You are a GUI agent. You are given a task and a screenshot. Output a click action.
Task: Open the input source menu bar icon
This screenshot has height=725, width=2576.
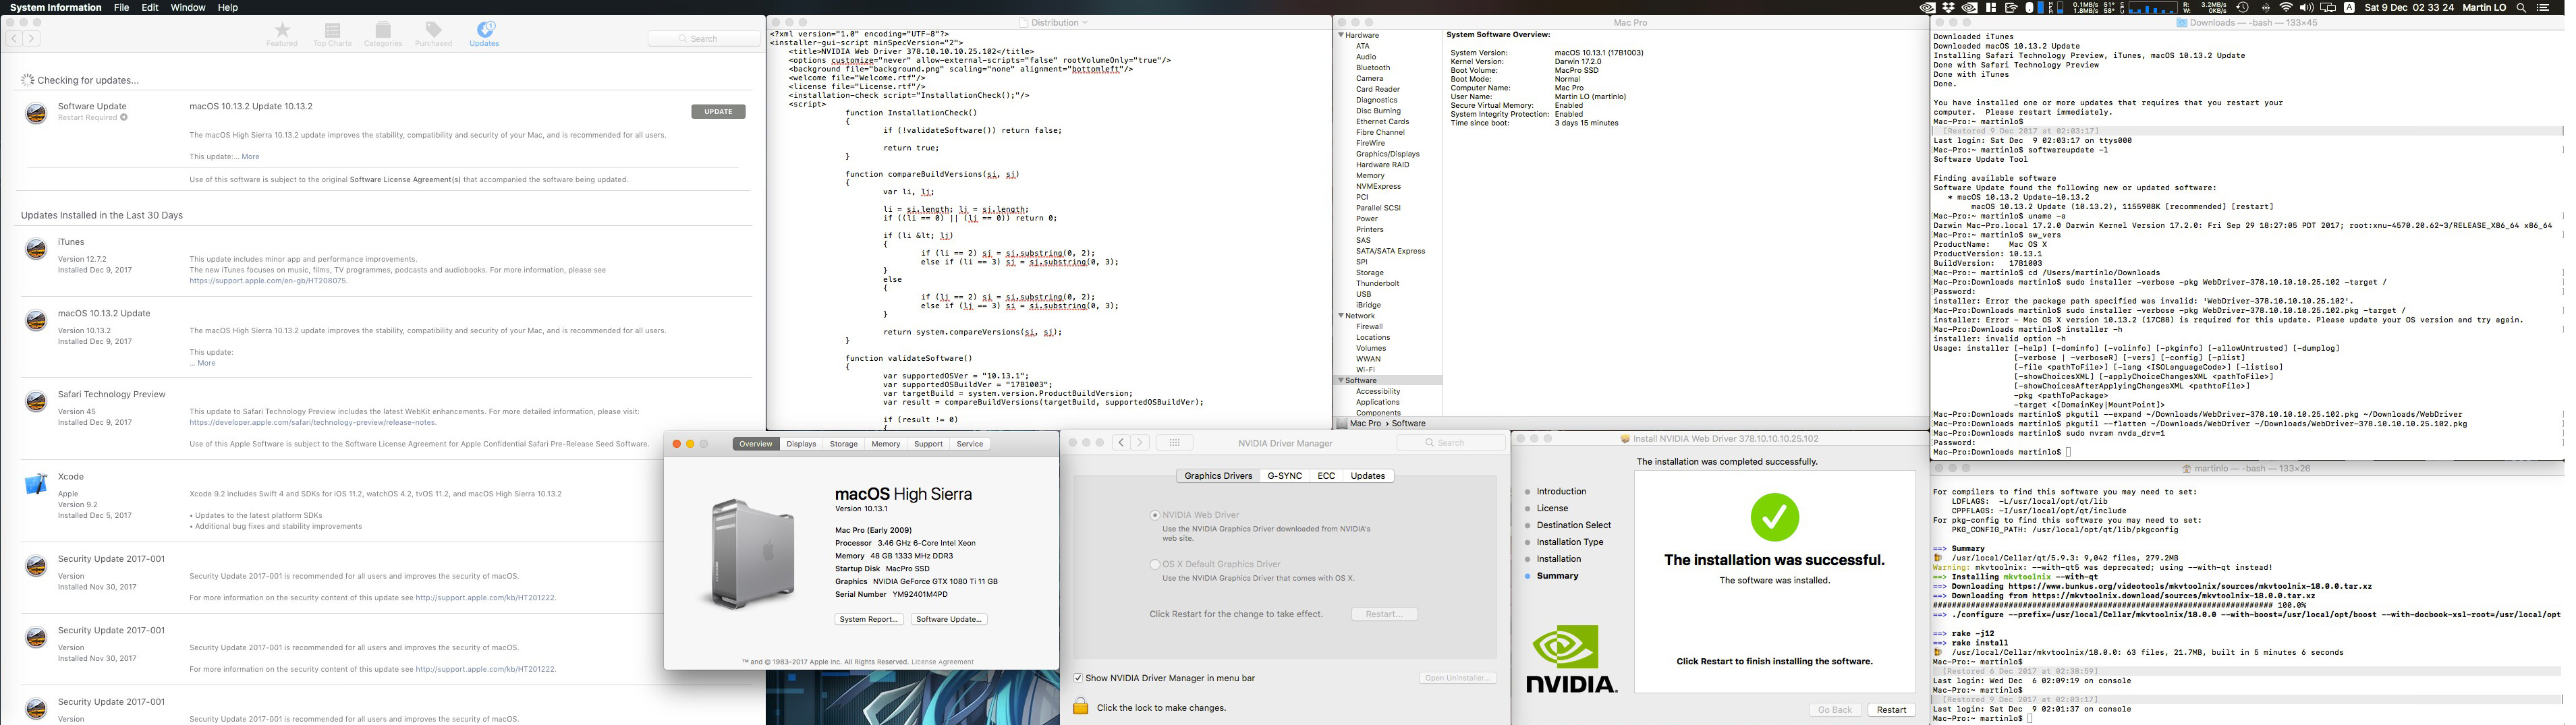pyautogui.click(x=2349, y=7)
